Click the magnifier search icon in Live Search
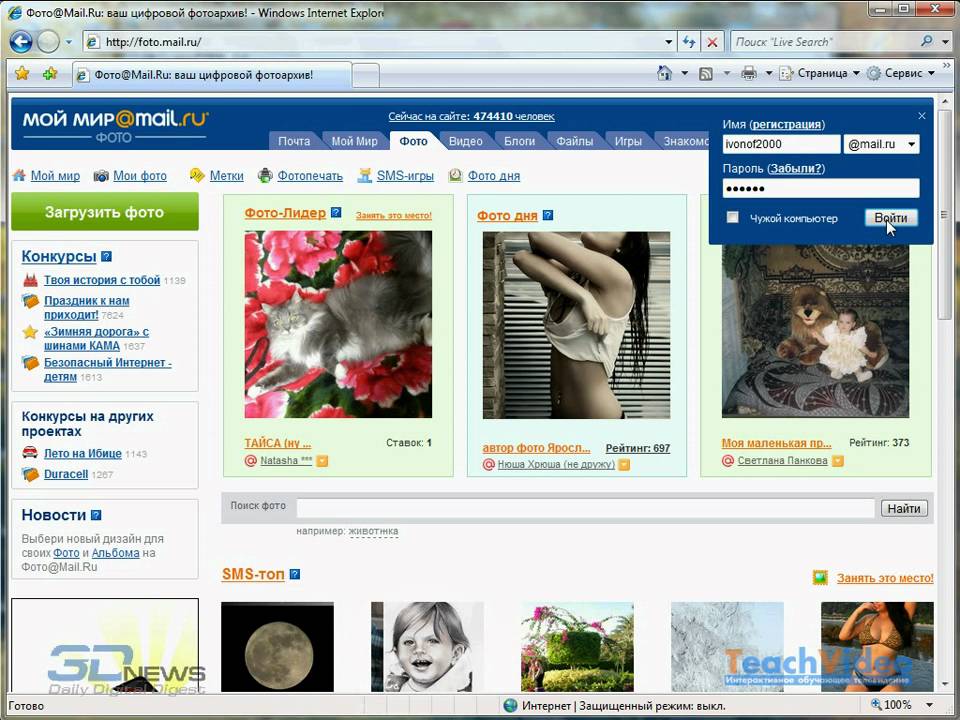960x720 pixels. [x=926, y=42]
